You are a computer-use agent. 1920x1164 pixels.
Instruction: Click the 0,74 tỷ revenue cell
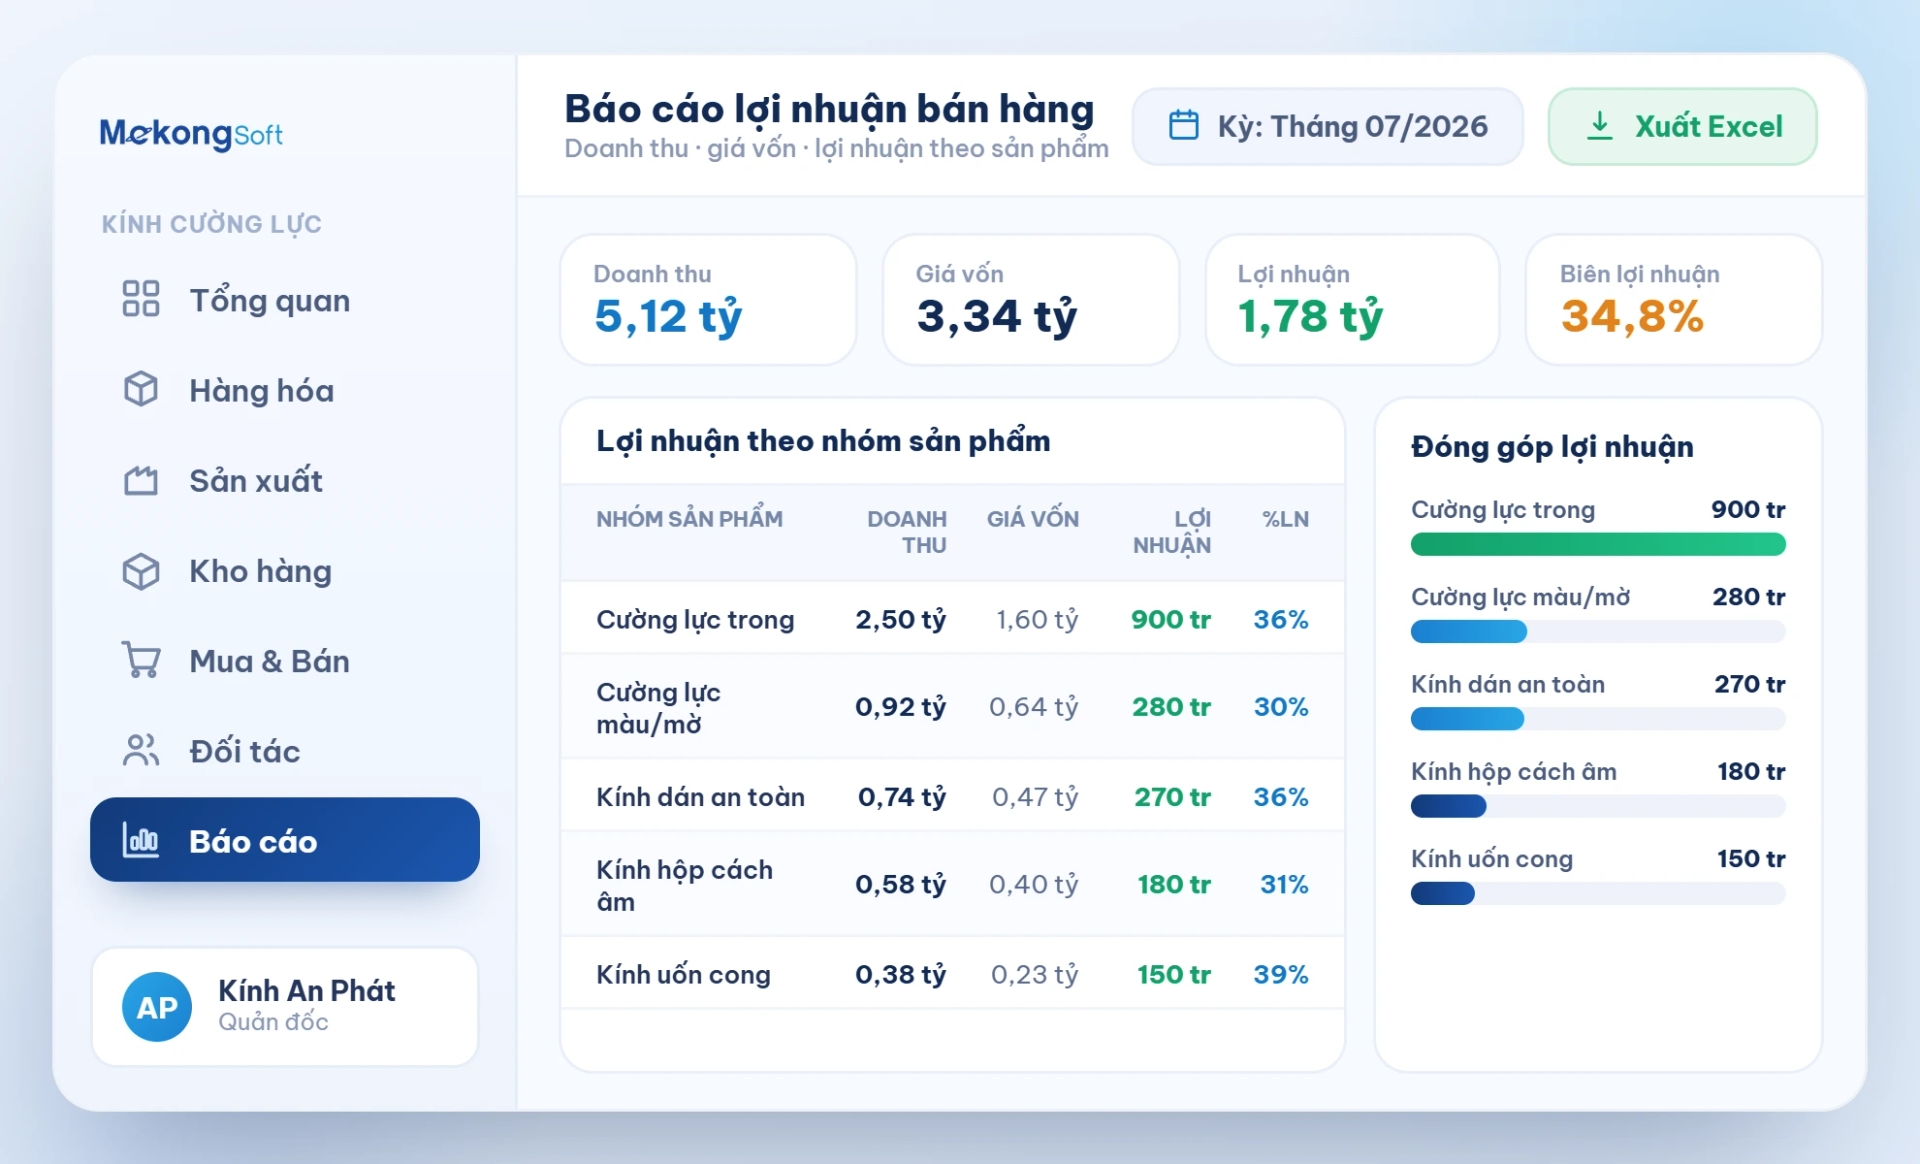coord(902,797)
